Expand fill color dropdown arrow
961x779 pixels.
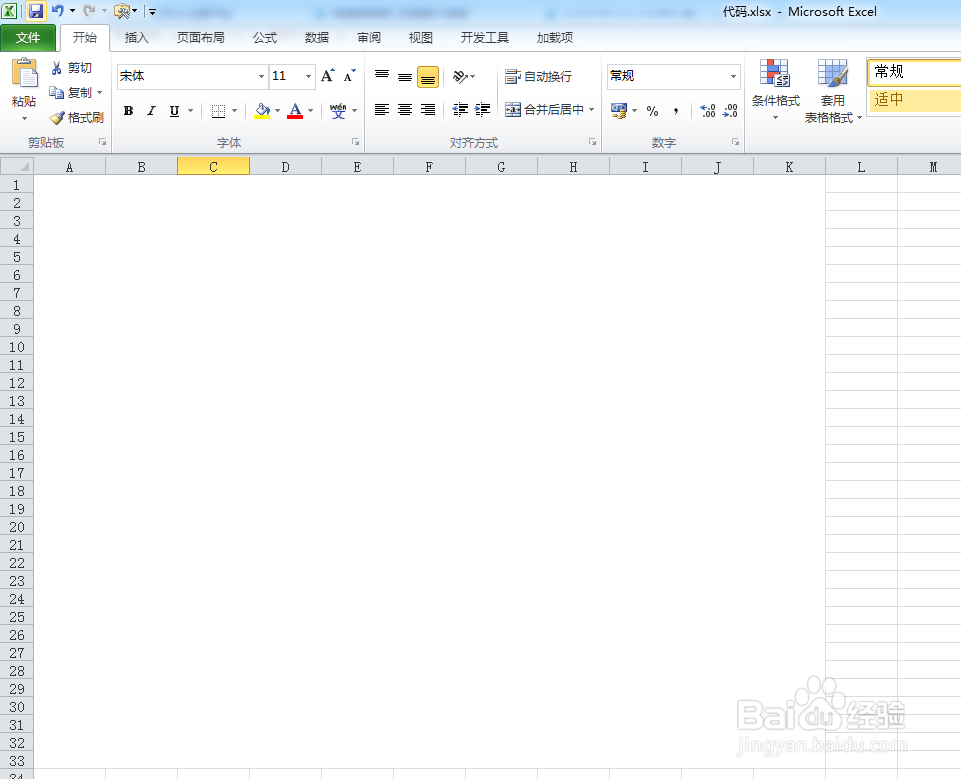(x=278, y=111)
